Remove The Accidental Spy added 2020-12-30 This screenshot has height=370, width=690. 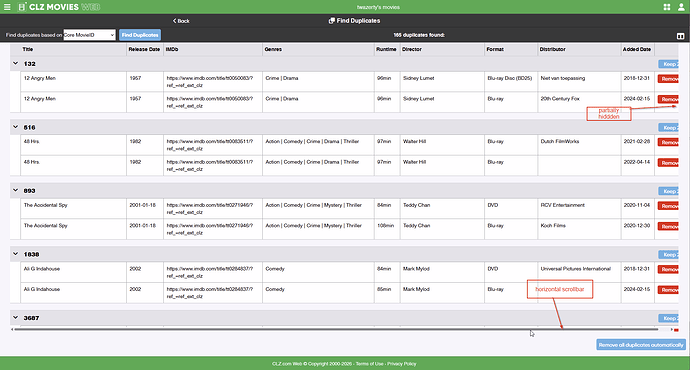(x=668, y=226)
